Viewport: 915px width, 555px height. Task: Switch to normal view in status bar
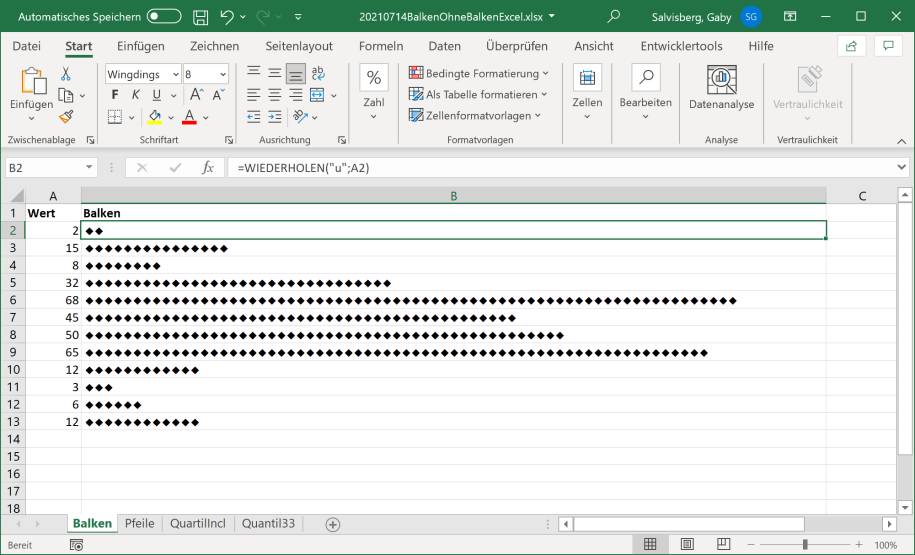click(x=649, y=544)
